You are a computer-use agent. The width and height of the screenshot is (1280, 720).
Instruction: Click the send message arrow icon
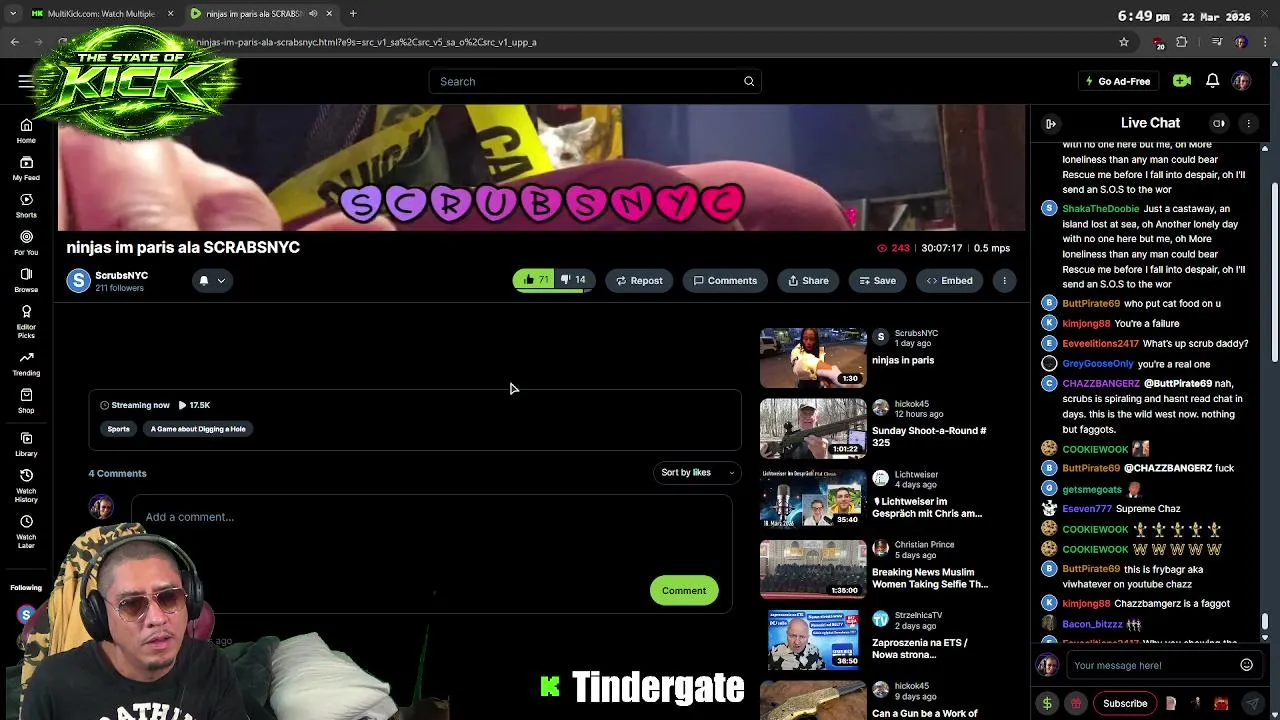(1252, 703)
